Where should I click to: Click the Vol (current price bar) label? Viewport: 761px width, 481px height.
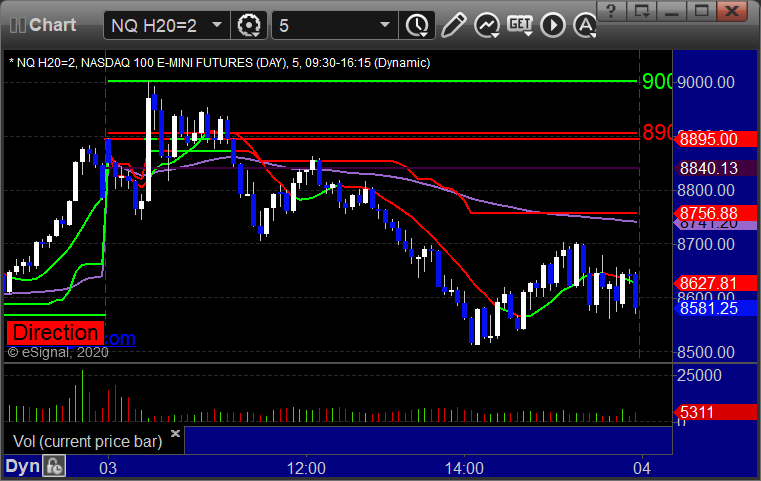(x=87, y=442)
